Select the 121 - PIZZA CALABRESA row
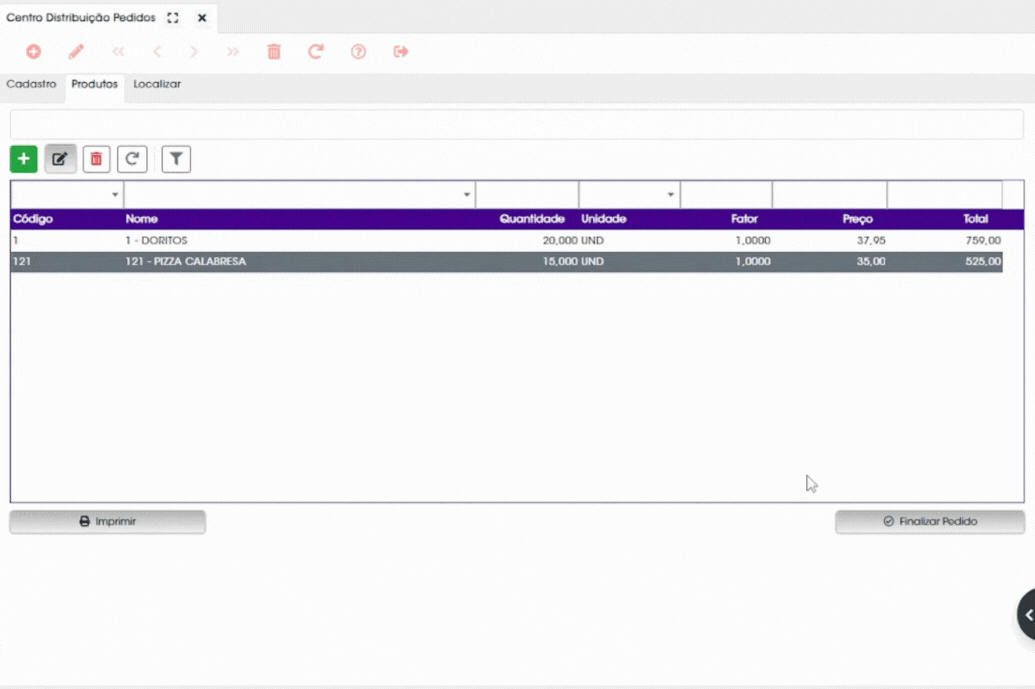 tap(506, 261)
